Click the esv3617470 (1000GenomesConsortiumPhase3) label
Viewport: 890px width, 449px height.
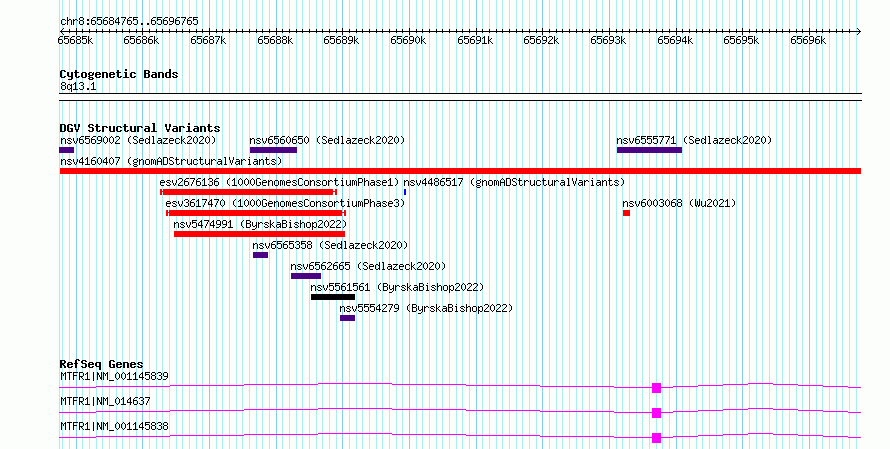286,203
